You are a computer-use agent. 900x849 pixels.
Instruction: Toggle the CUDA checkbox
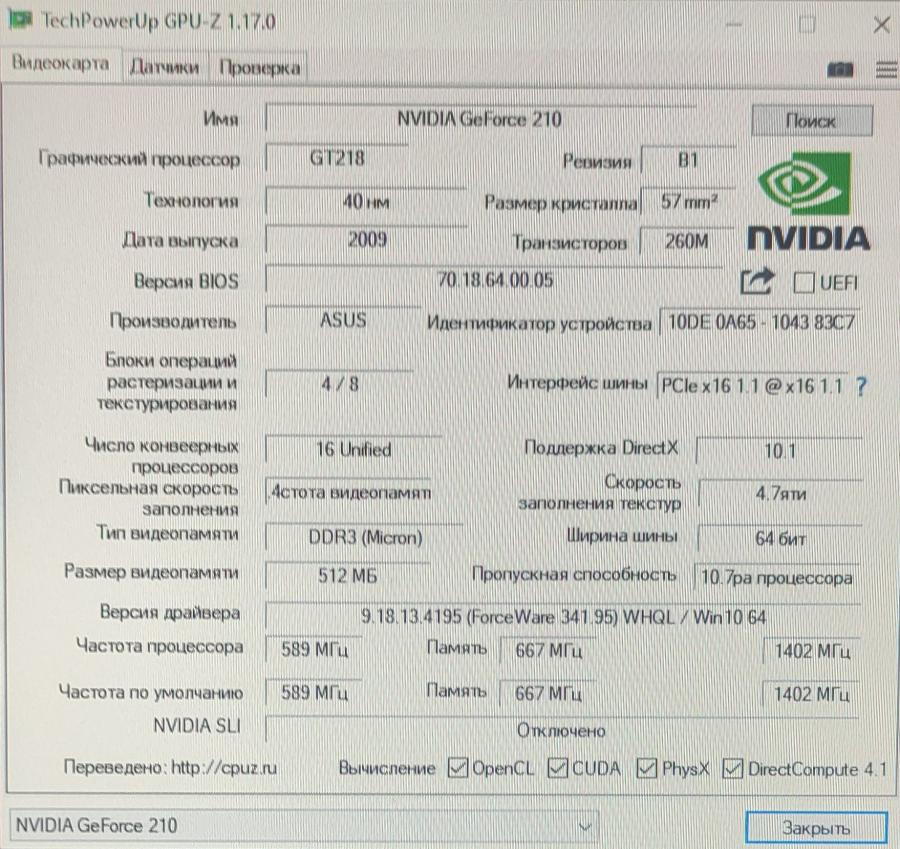(x=557, y=768)
